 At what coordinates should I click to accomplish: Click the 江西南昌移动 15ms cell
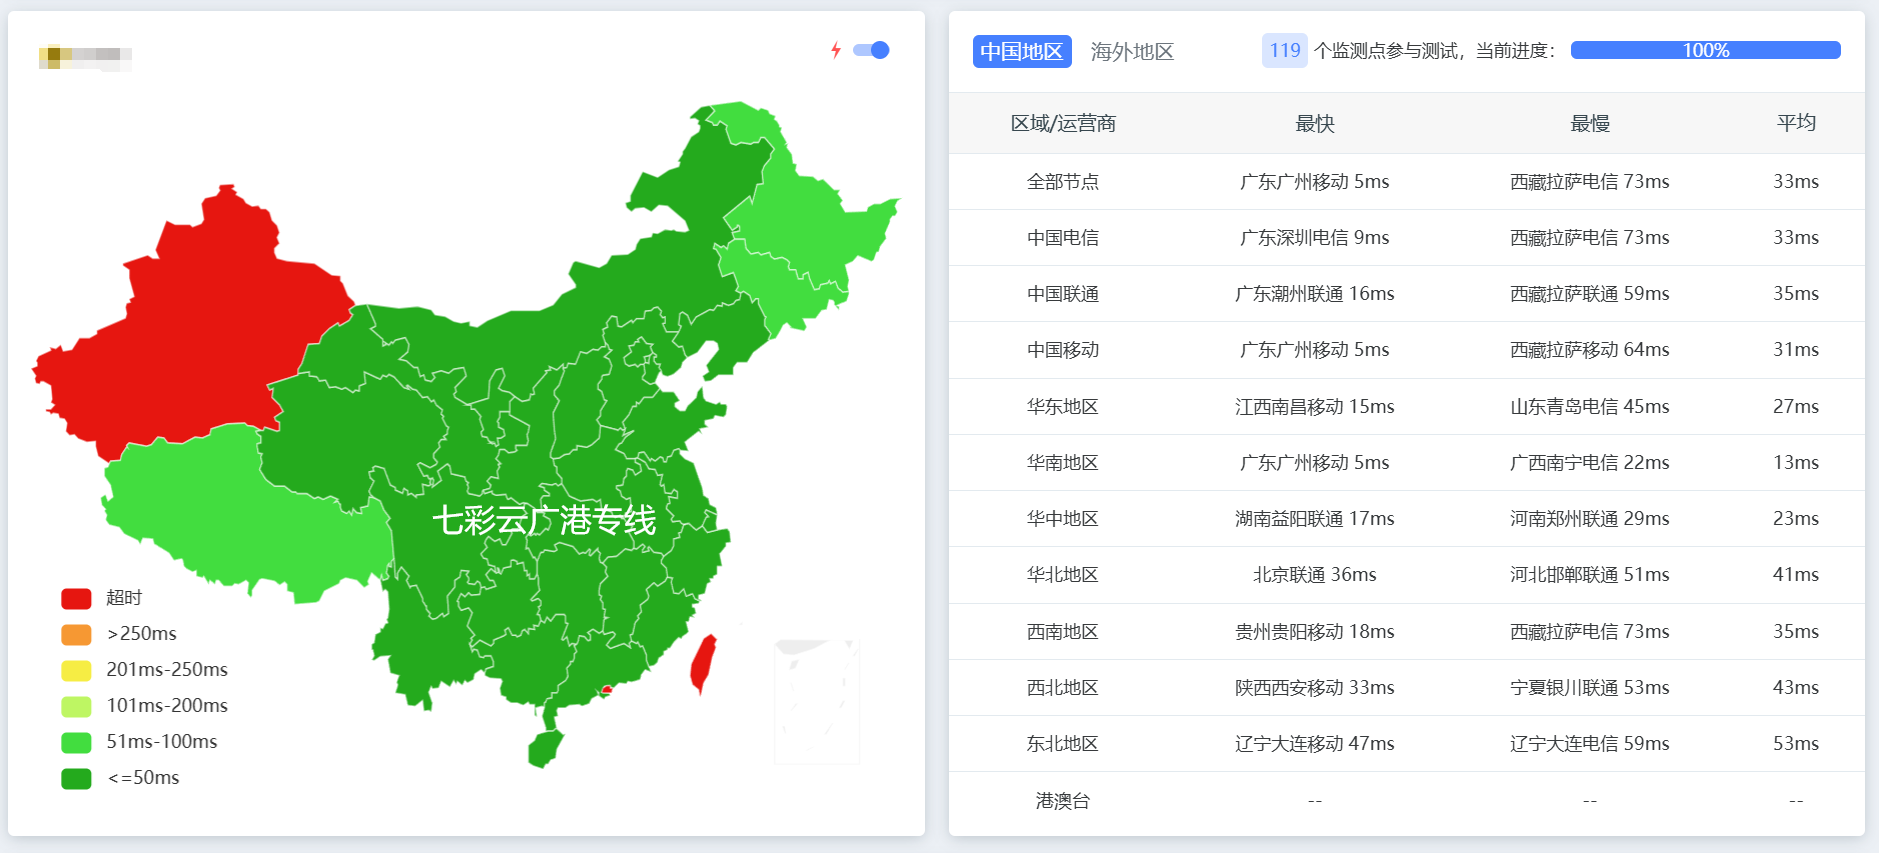1315,406
